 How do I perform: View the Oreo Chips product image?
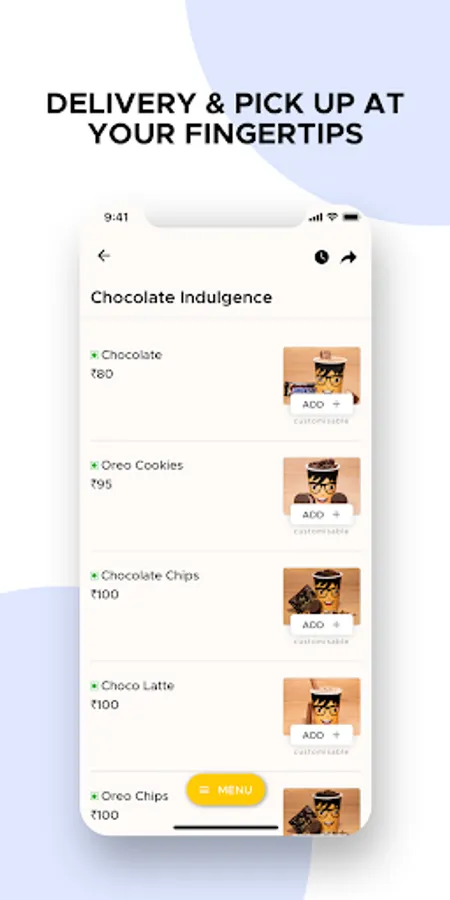pos(322,810)
